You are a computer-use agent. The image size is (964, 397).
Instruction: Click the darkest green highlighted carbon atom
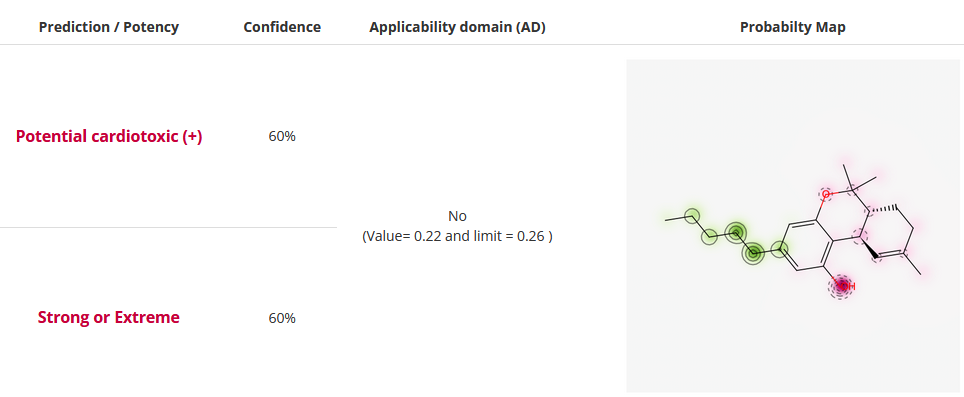[753, 253]
